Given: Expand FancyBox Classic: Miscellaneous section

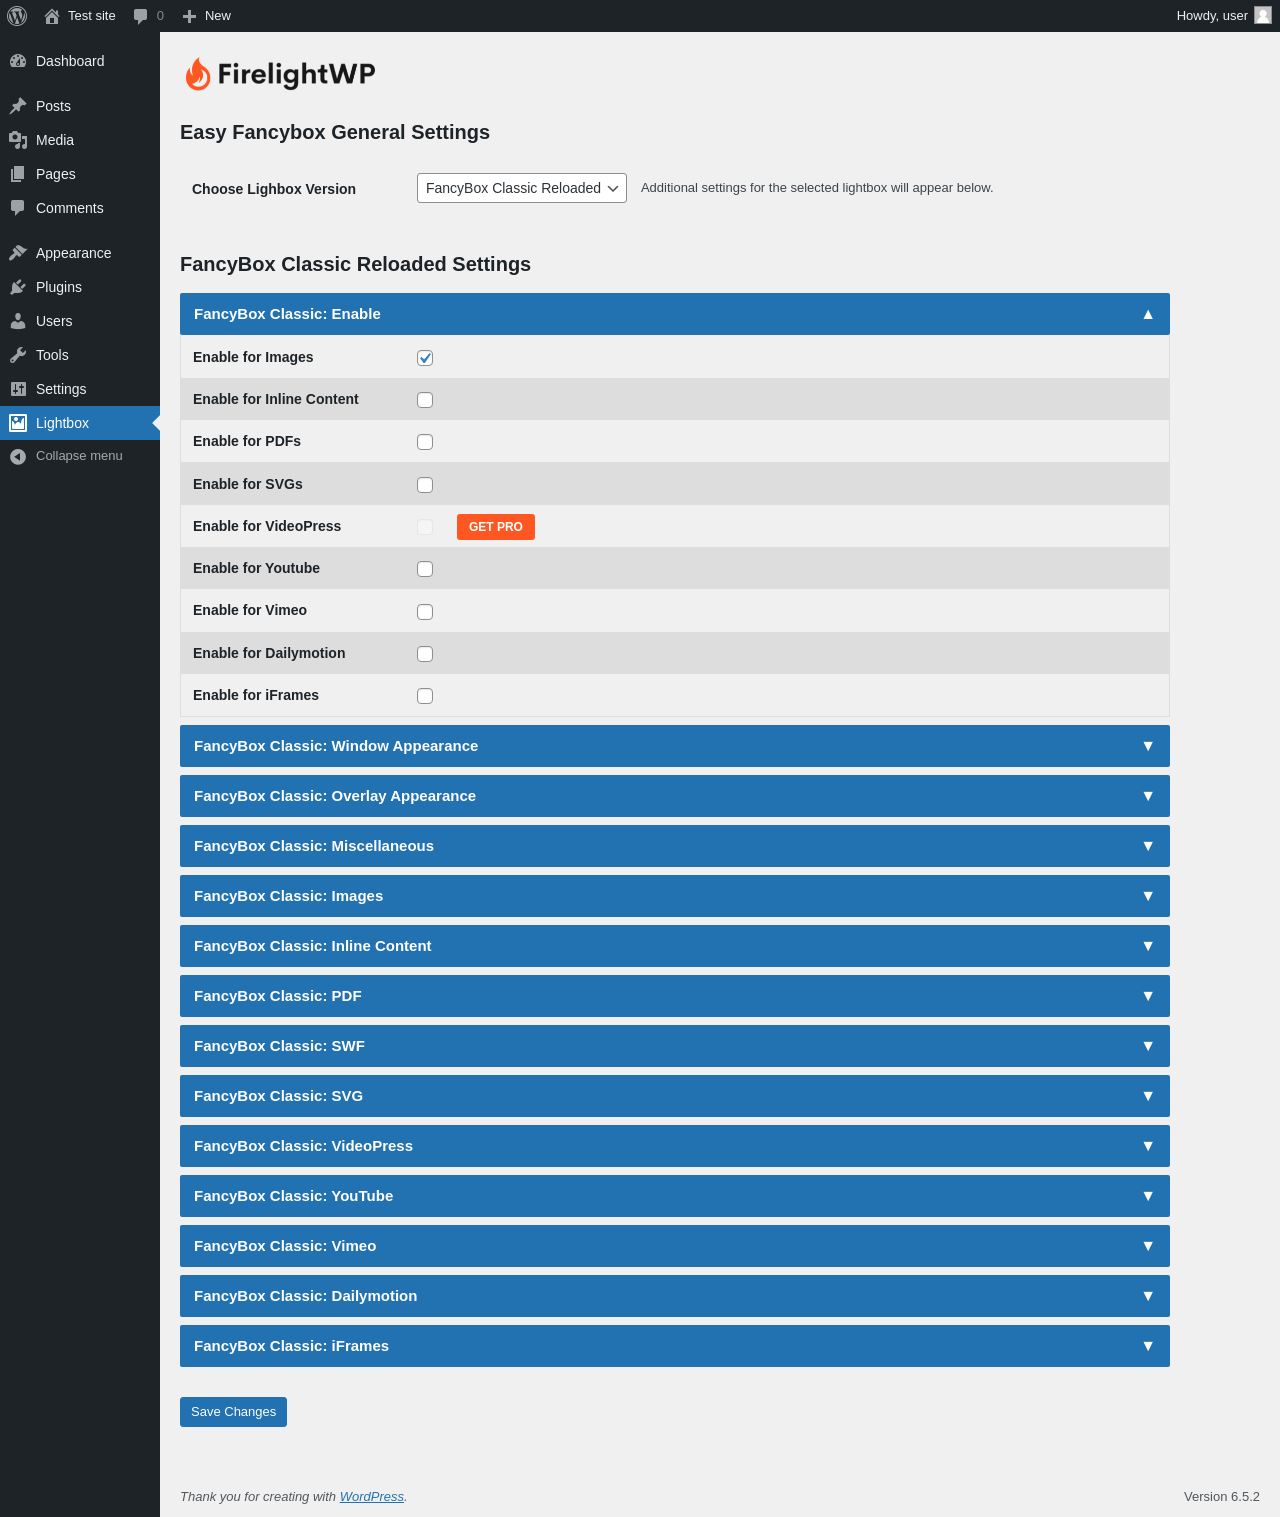Looking at the screenshot, I should tap(675, 846).
